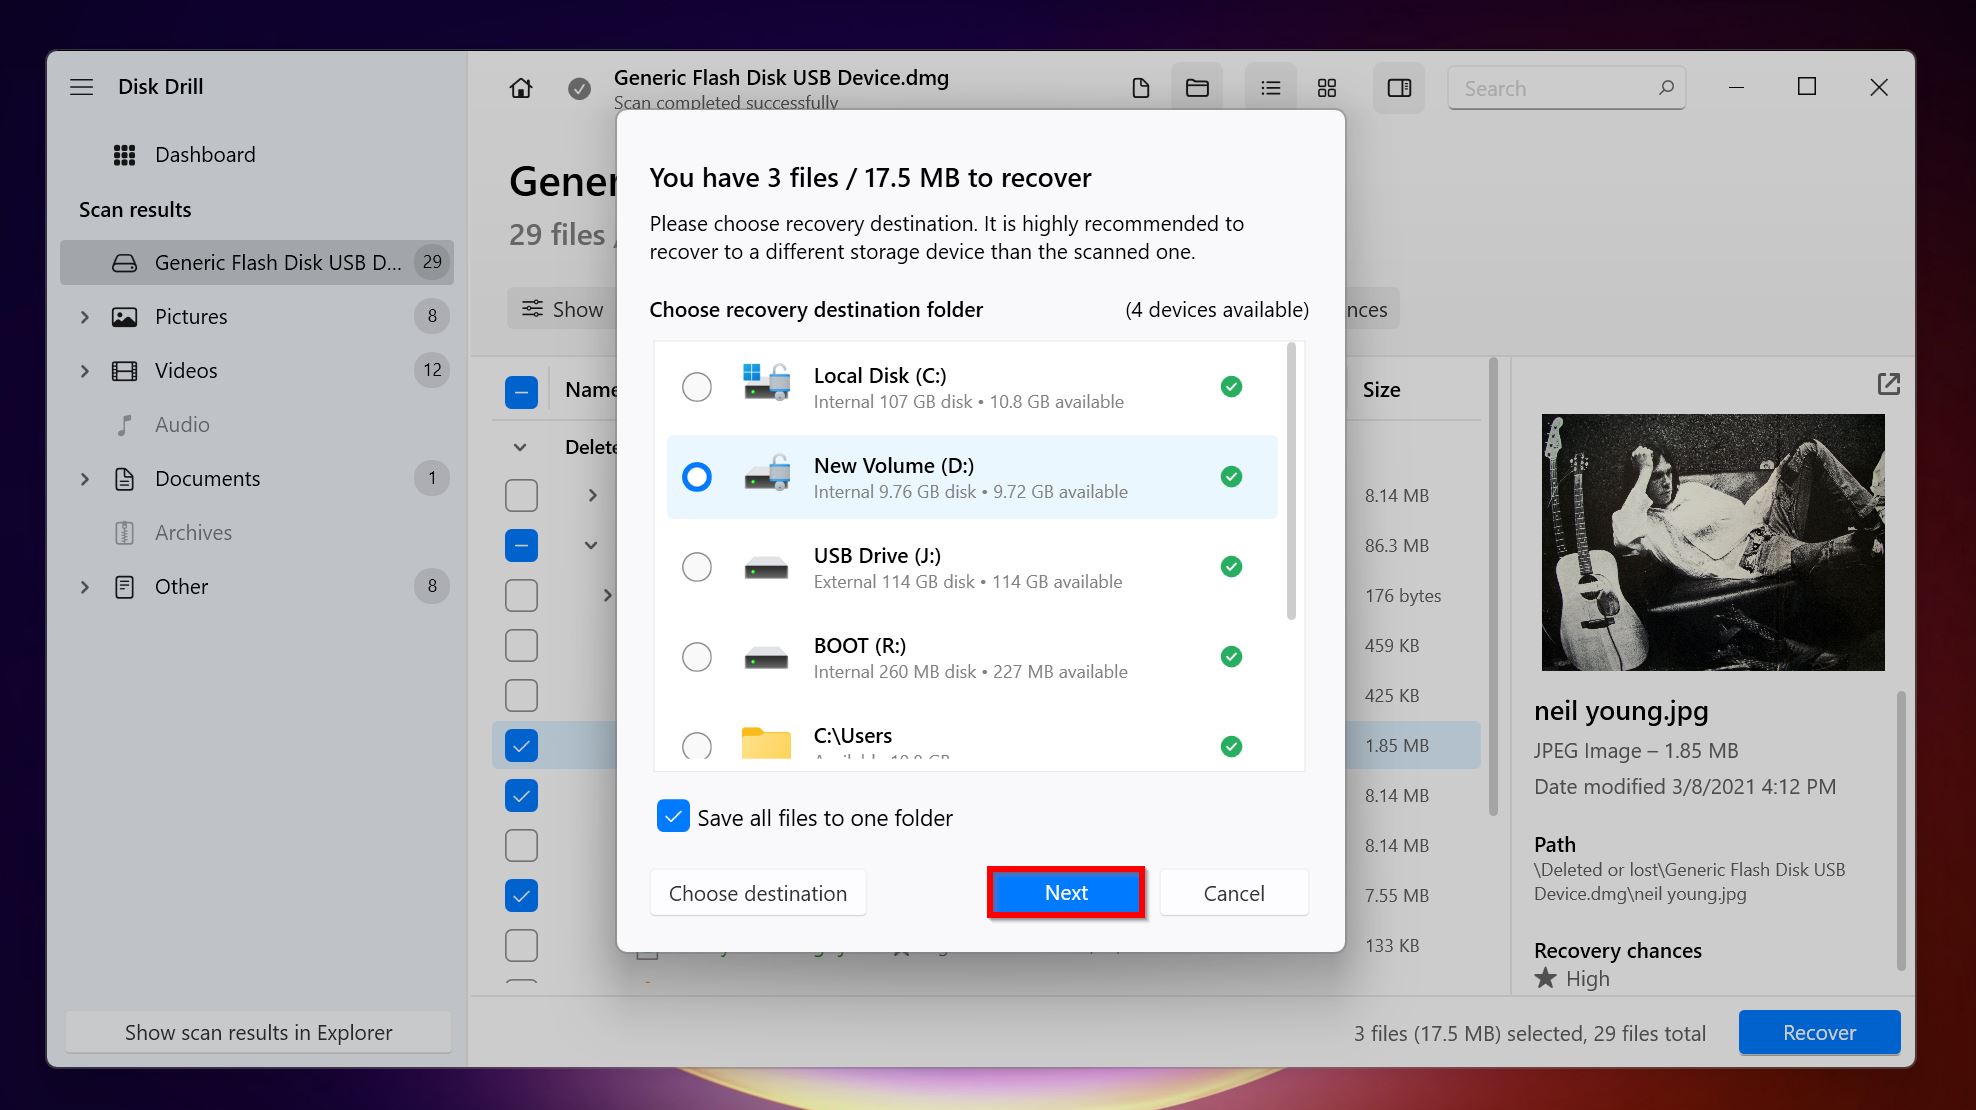The width and height of the screenshot is (1976, 1110).
Task: Click the scan completed checkmark icon
Action: tap(579, 89)
